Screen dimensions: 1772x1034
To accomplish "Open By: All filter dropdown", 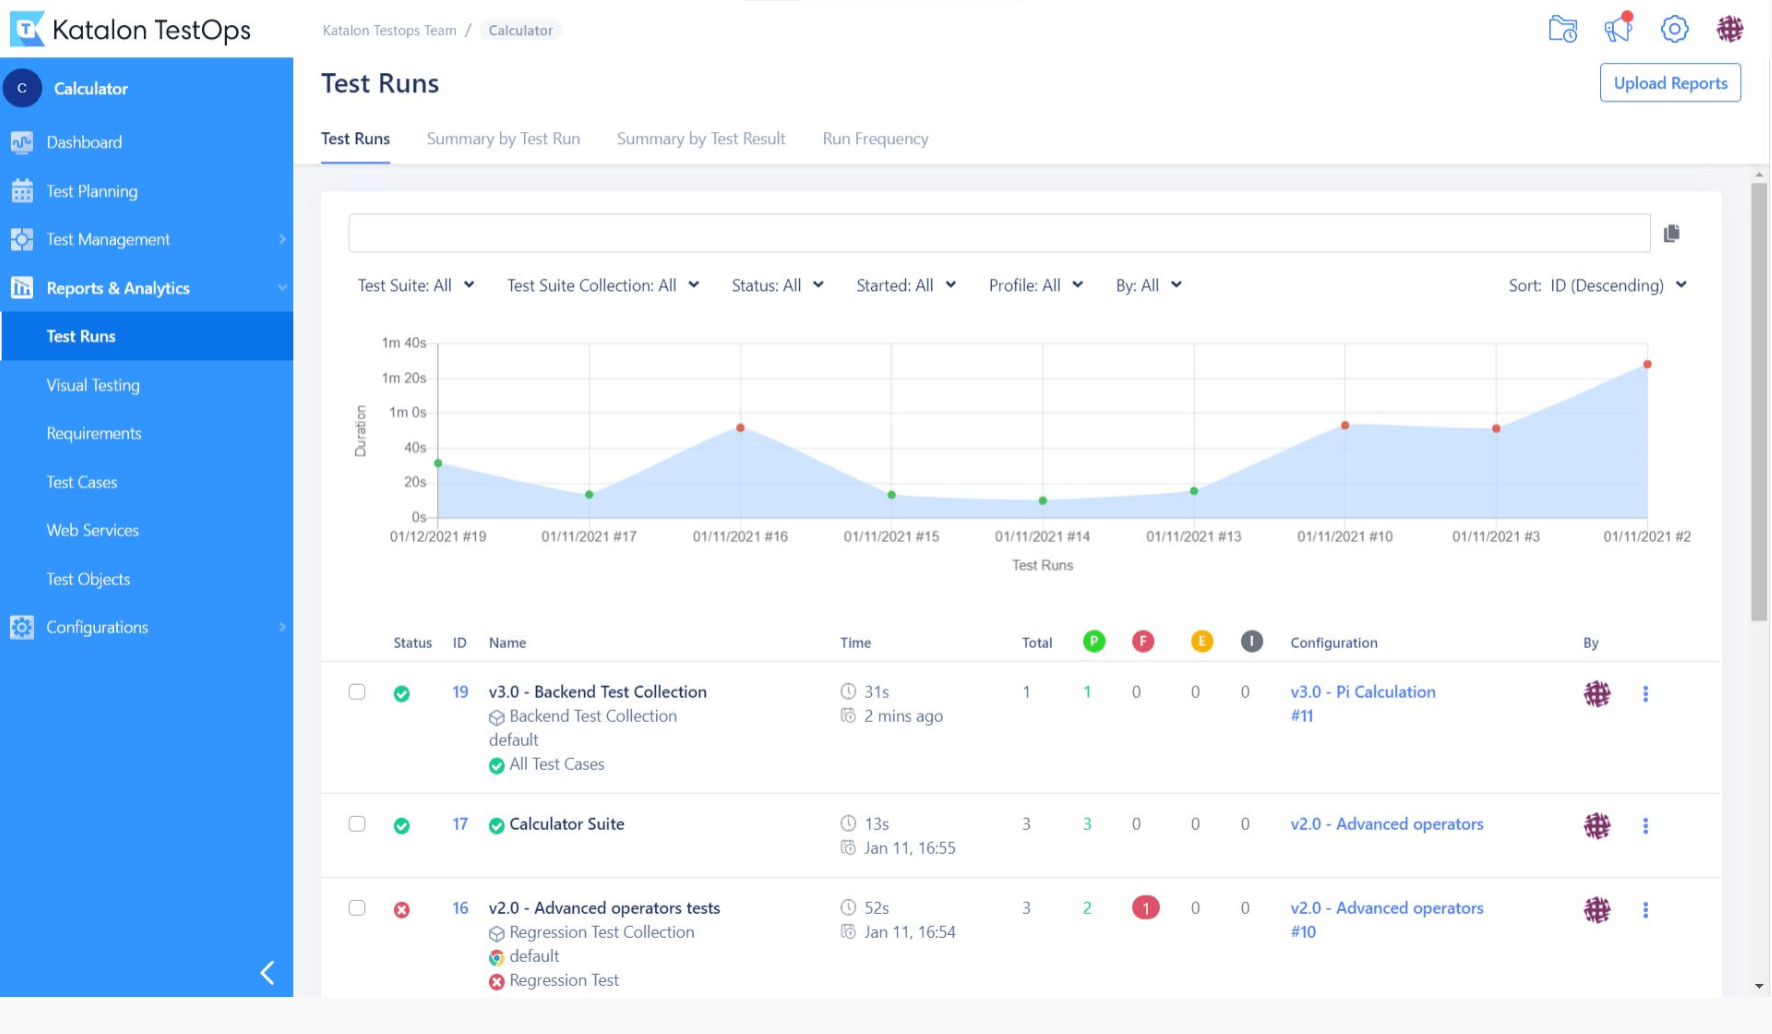I will pos(1149,285).
